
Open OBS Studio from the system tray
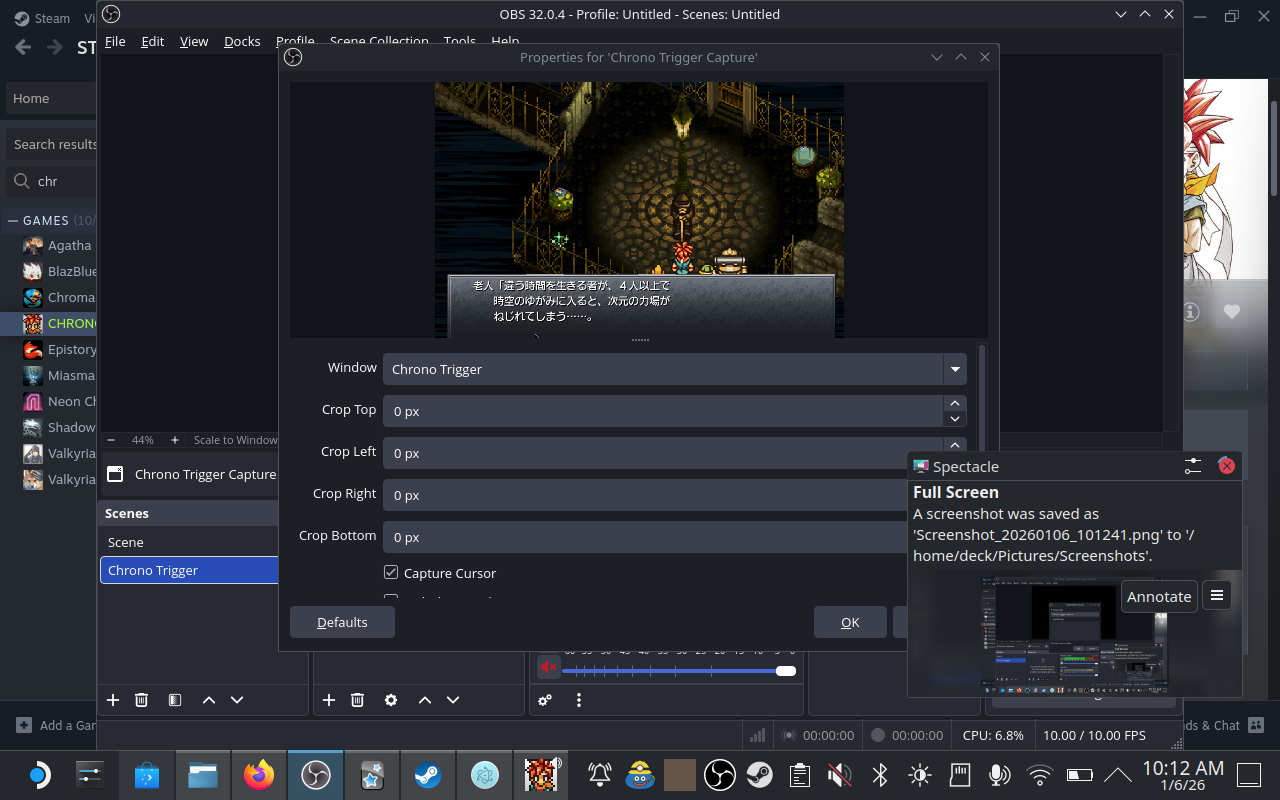pyautogui.click(x=720, y=774)
